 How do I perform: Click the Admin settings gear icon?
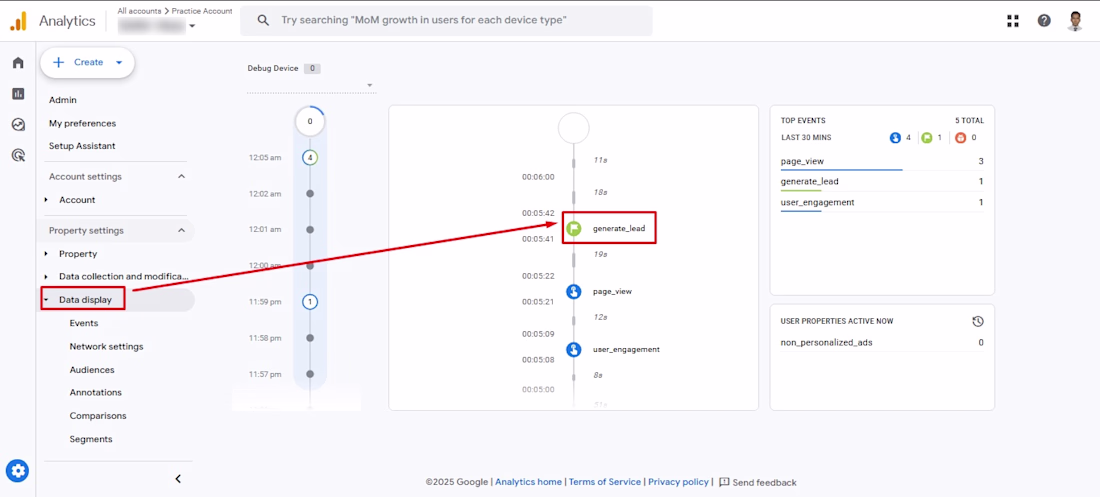point(18,471)
